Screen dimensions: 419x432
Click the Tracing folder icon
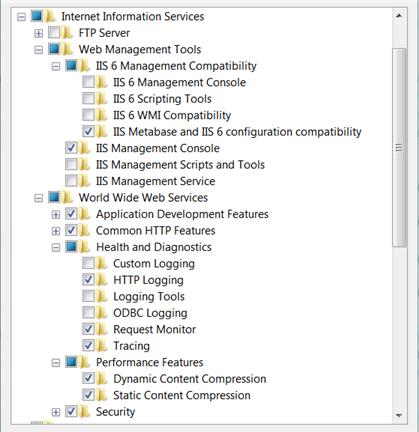[102, 346]
